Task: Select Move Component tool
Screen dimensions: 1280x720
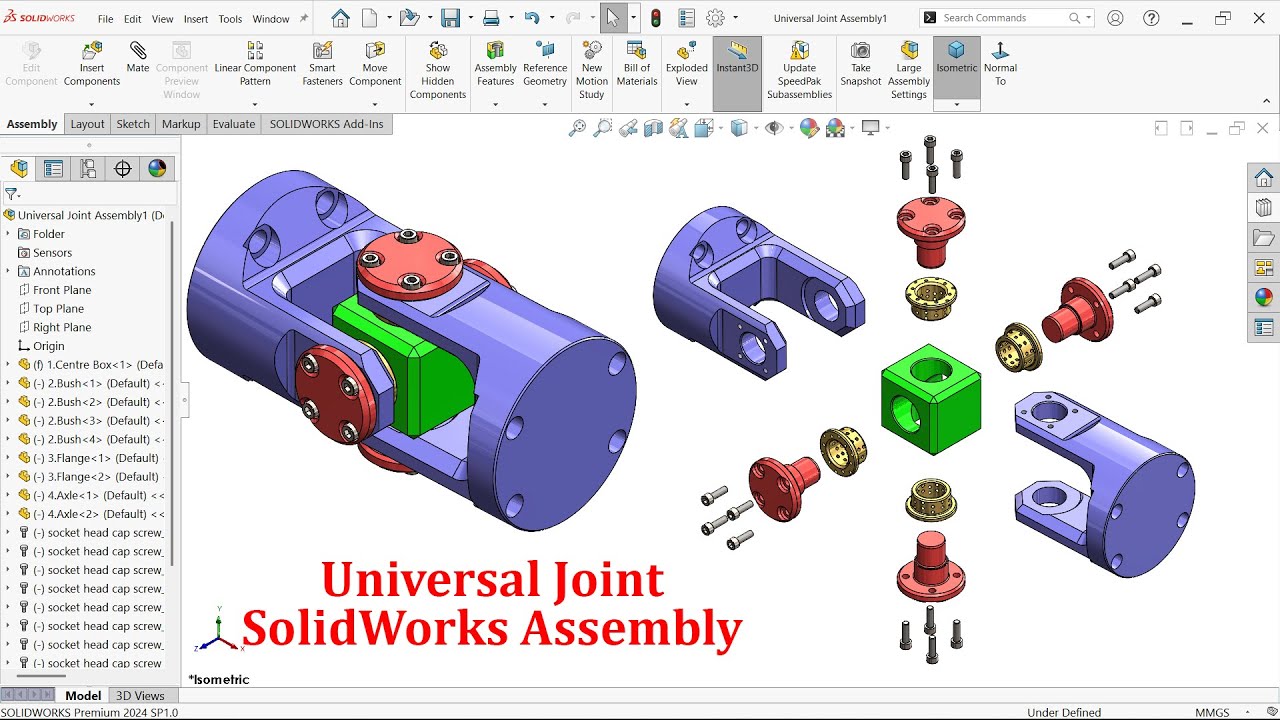Action: click(x=375, y=65)
